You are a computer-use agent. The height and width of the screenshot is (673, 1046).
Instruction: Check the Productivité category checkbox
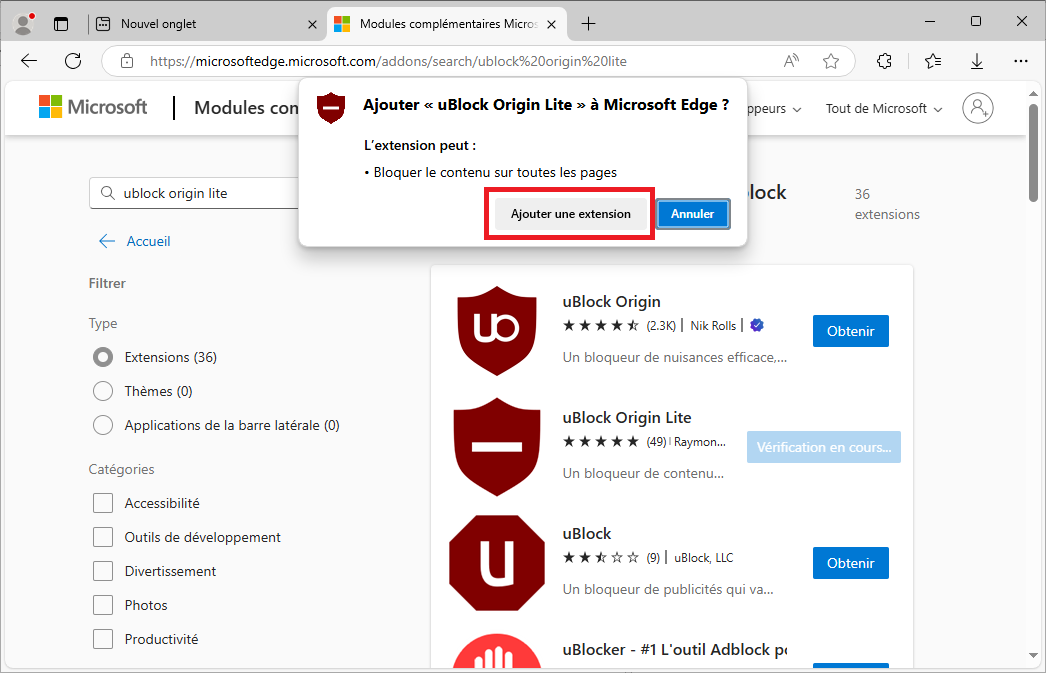(103, 639)
